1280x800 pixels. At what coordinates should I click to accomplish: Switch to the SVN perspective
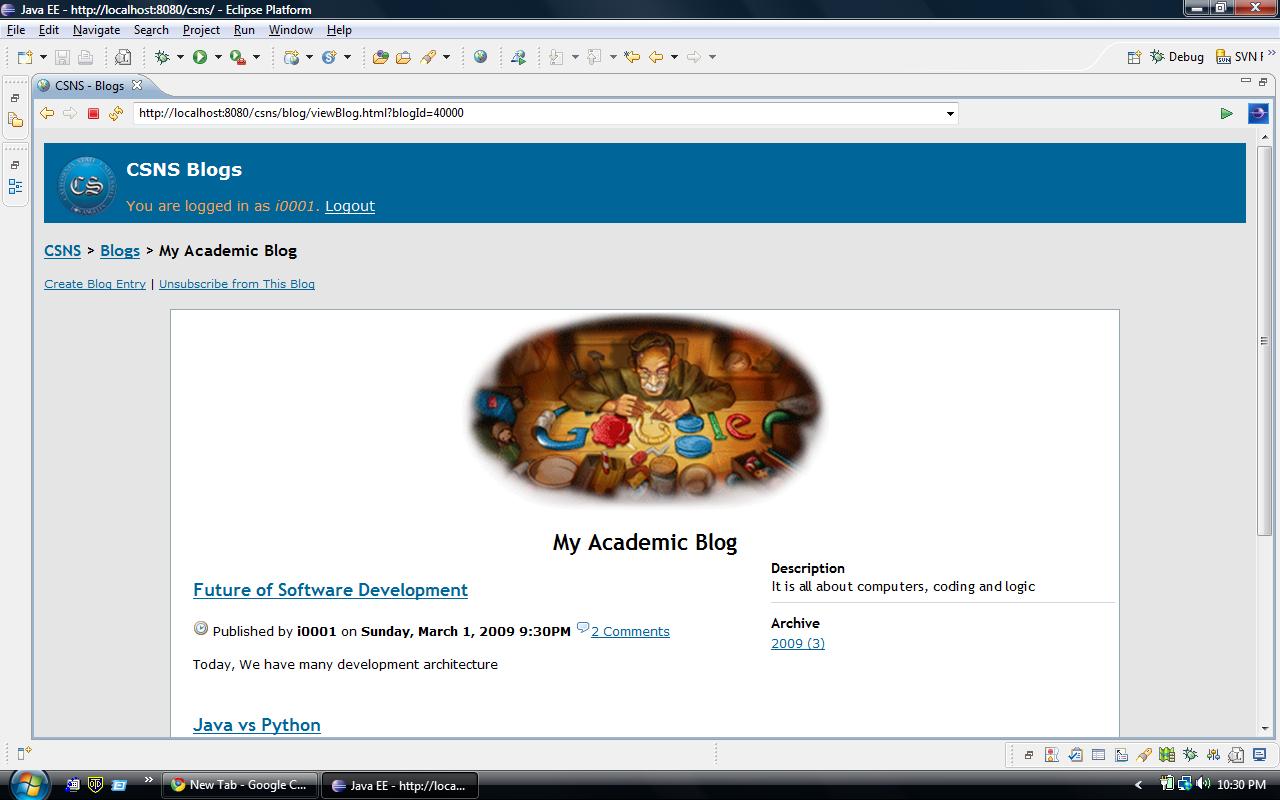point(1240,57)
